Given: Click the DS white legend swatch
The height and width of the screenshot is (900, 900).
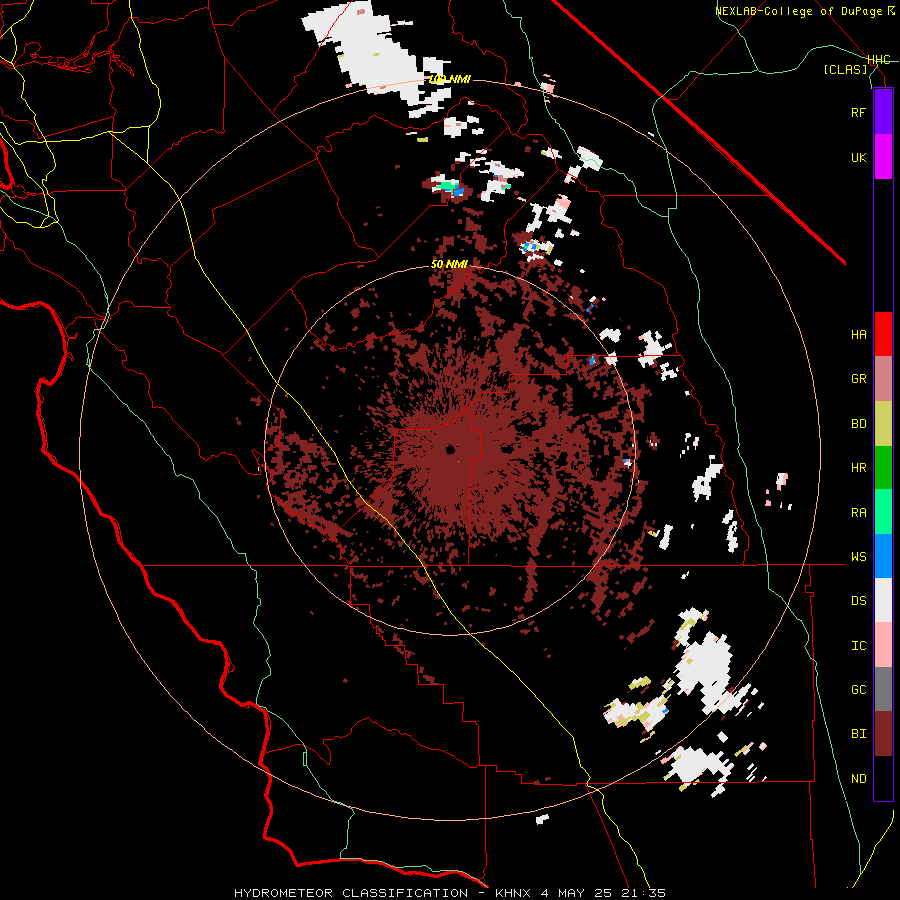Looking at the screenshot, I should [x=883, y=600].
